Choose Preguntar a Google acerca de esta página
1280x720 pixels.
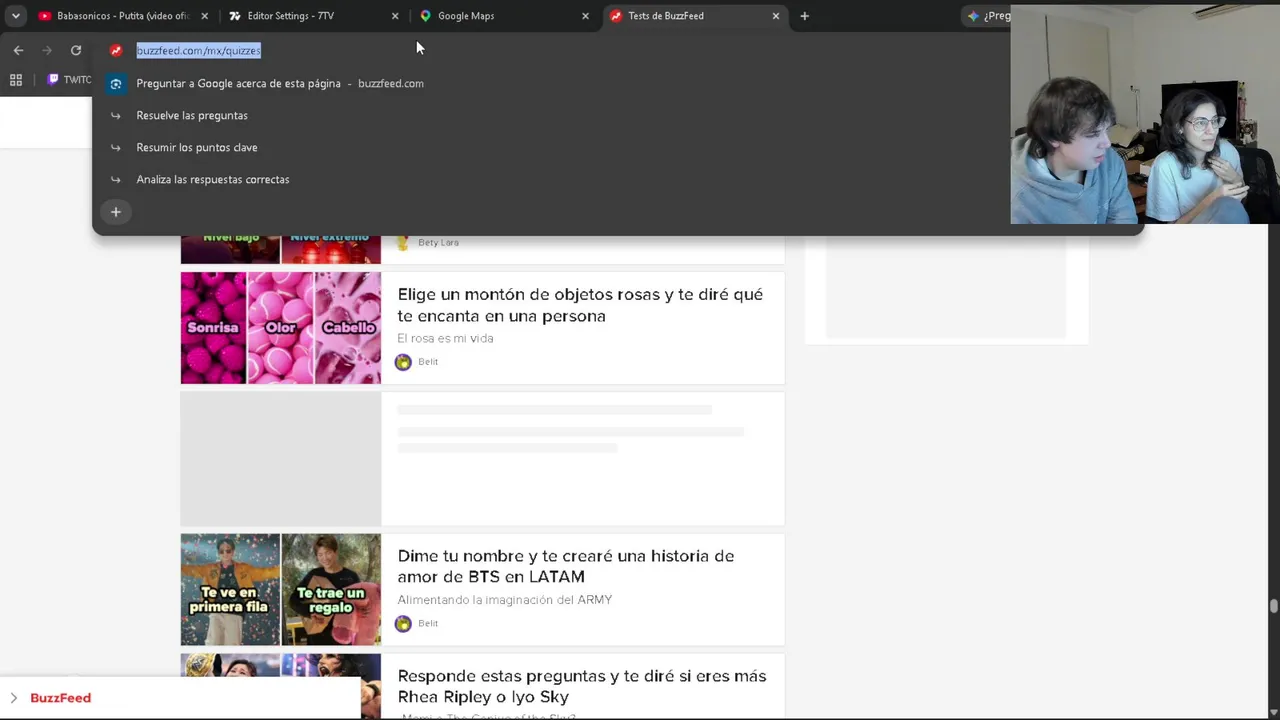618,83
